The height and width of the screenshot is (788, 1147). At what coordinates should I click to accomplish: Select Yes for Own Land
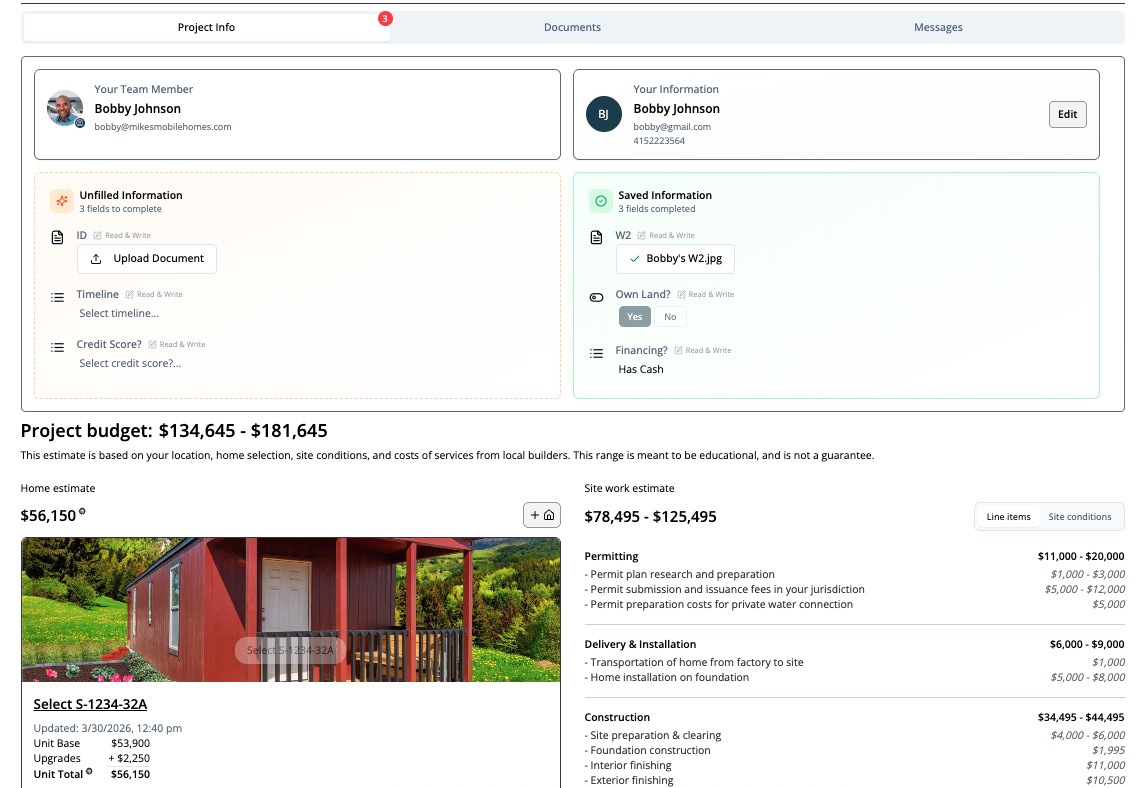(x=634, y=317)
